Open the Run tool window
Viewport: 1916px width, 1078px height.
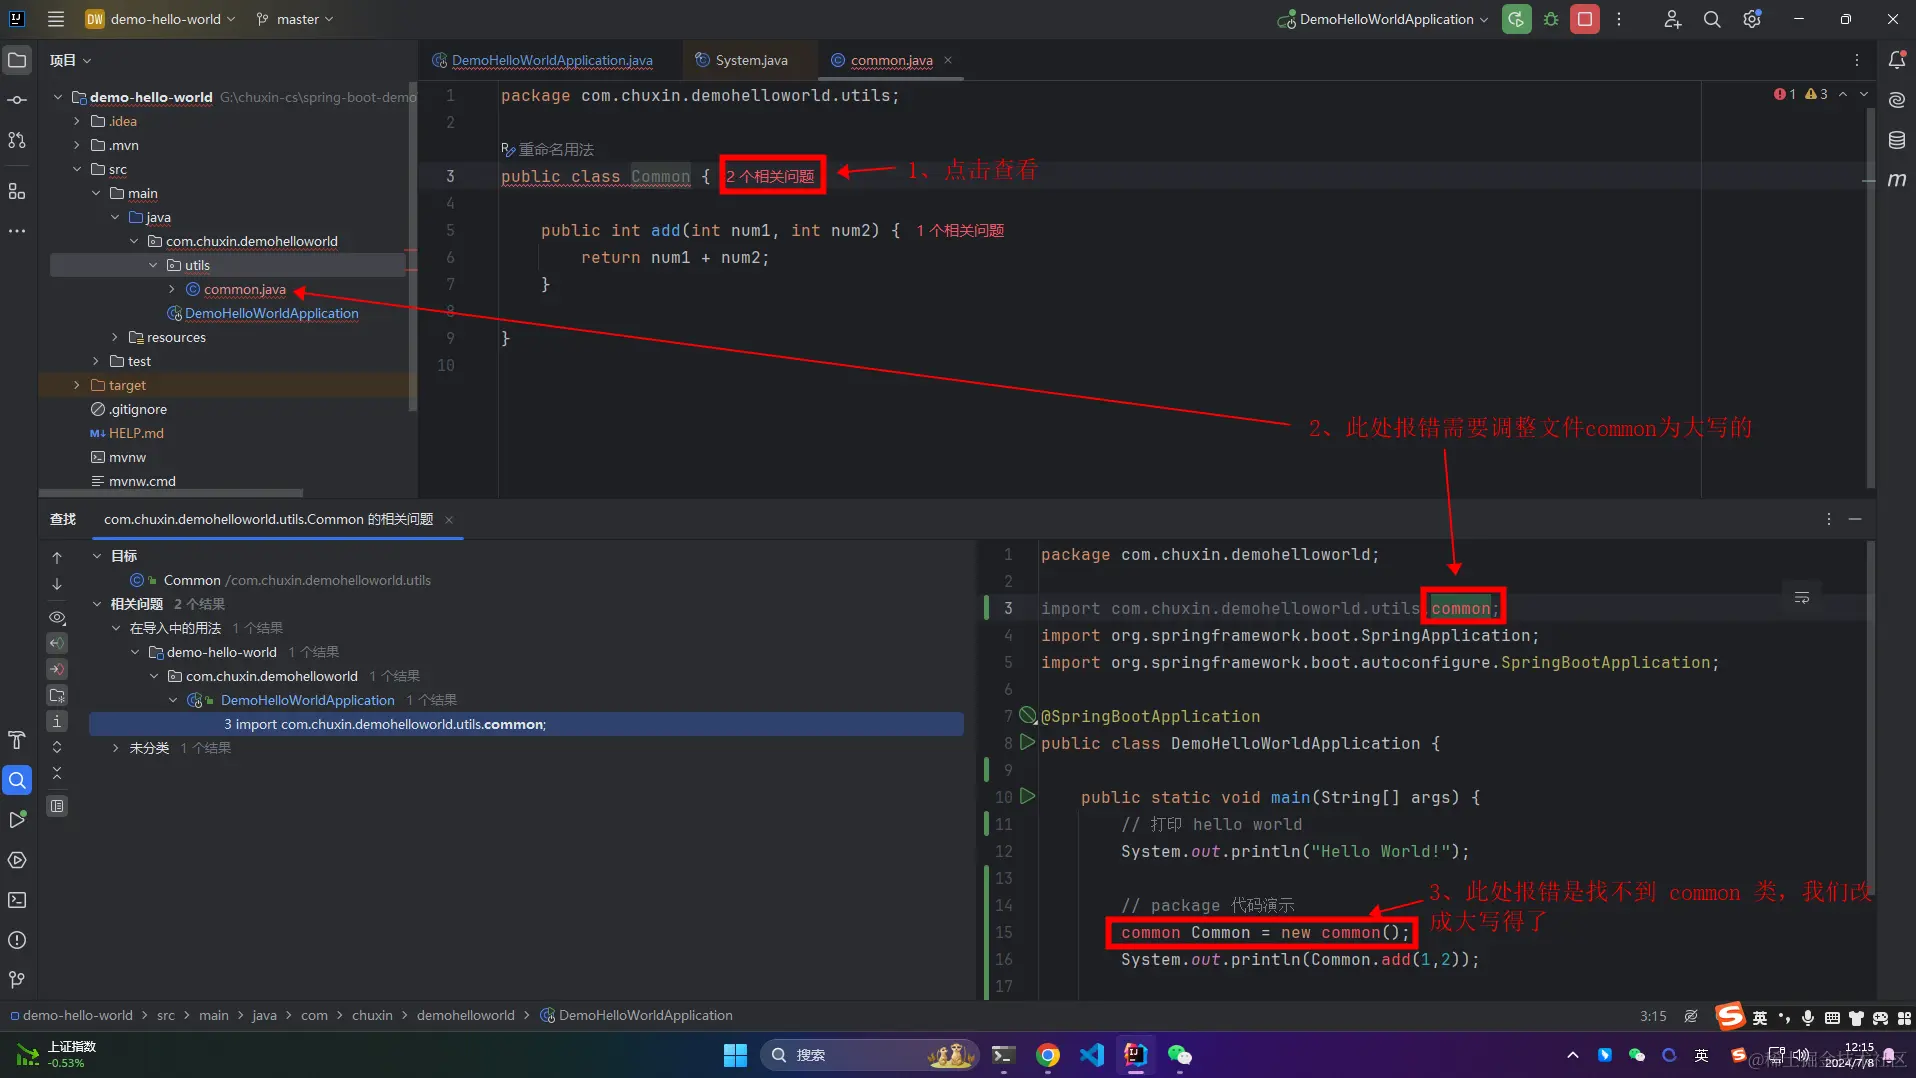tap(17, 820)
